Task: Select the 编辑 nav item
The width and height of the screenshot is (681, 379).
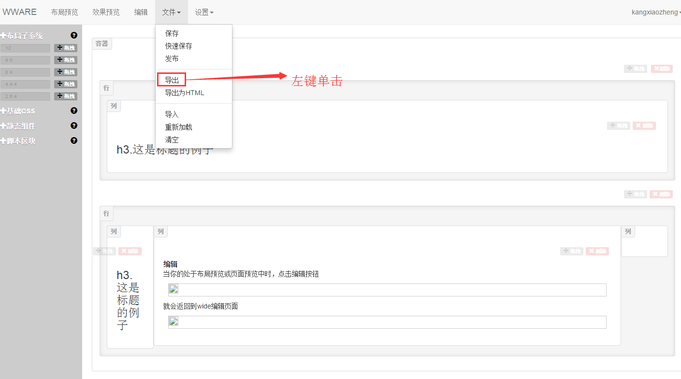Action: point(141,12)
